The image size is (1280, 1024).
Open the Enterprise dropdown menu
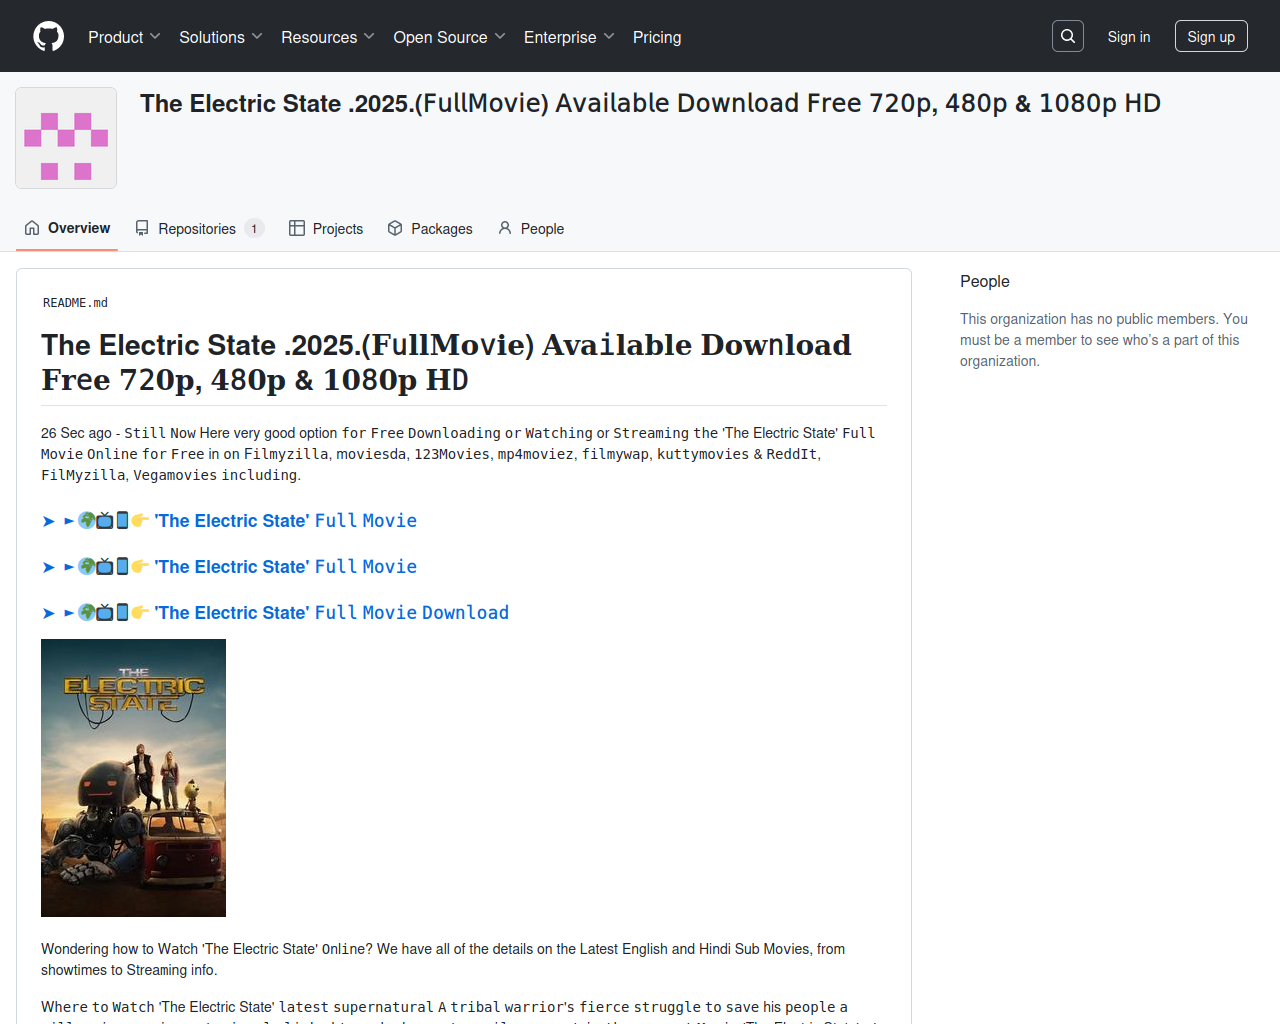(x=568, y=37)
